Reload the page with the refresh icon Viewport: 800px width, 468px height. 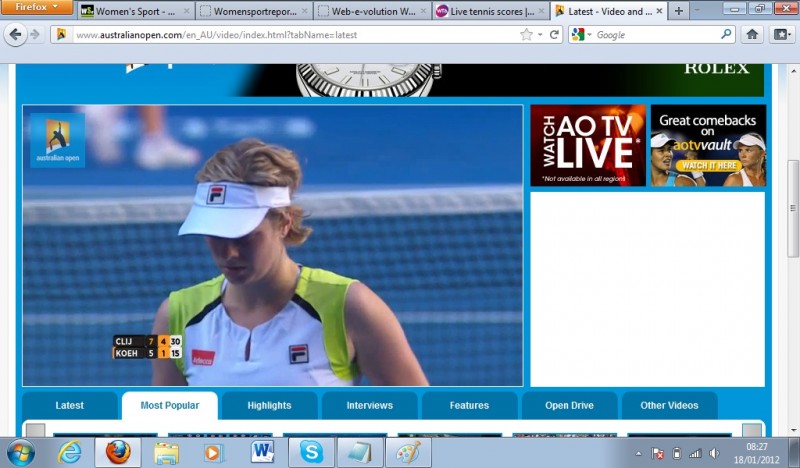(x=554, y=34)
